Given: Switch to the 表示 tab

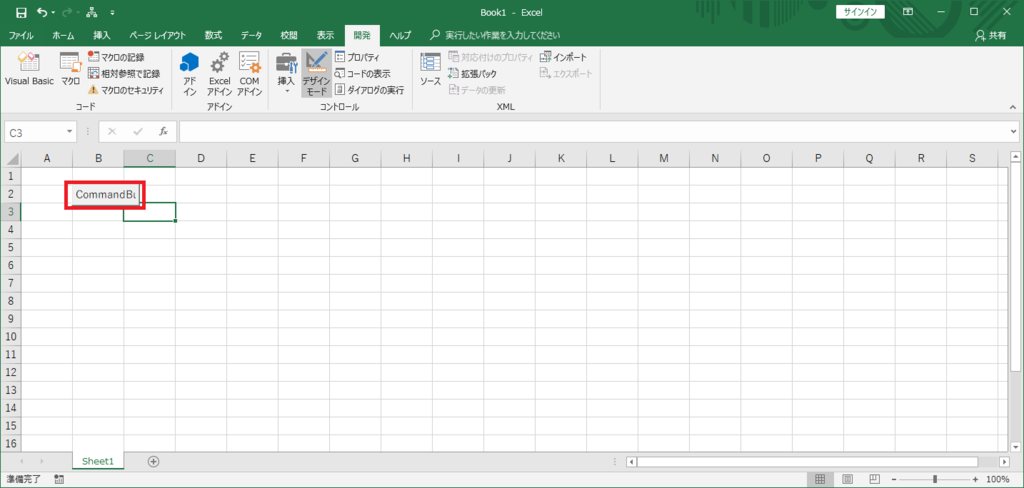Looking at the screenshot, I should [x=326, y=35].
